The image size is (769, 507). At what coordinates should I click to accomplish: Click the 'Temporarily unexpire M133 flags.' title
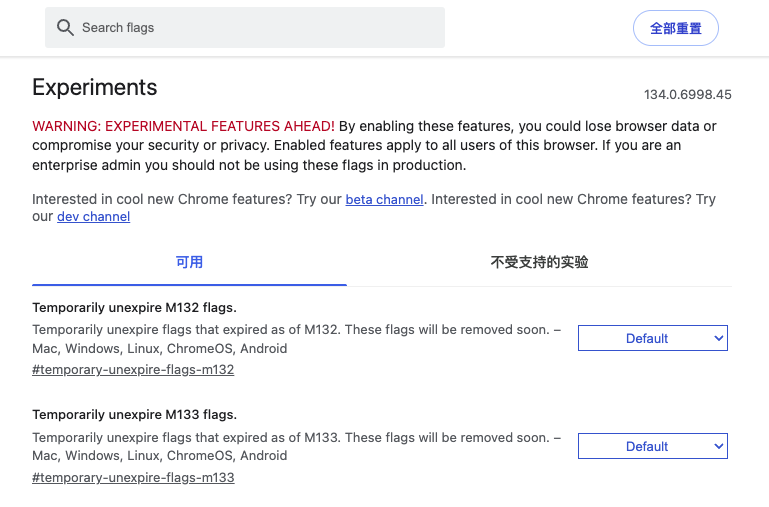134,414
